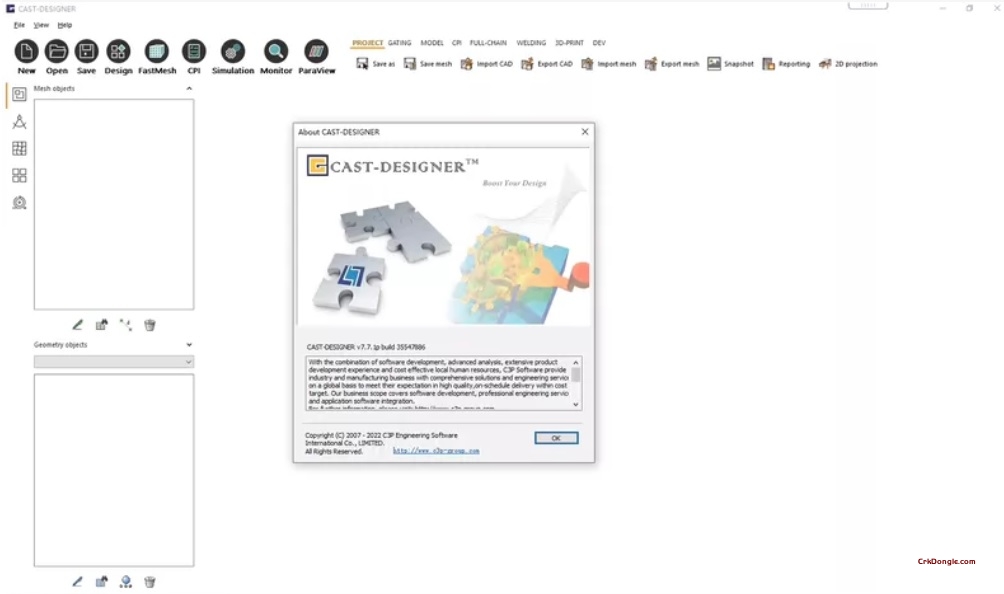Click the description text scroll-up arrow
This screenshot has height=594, width=1004.
pos(576,362)
